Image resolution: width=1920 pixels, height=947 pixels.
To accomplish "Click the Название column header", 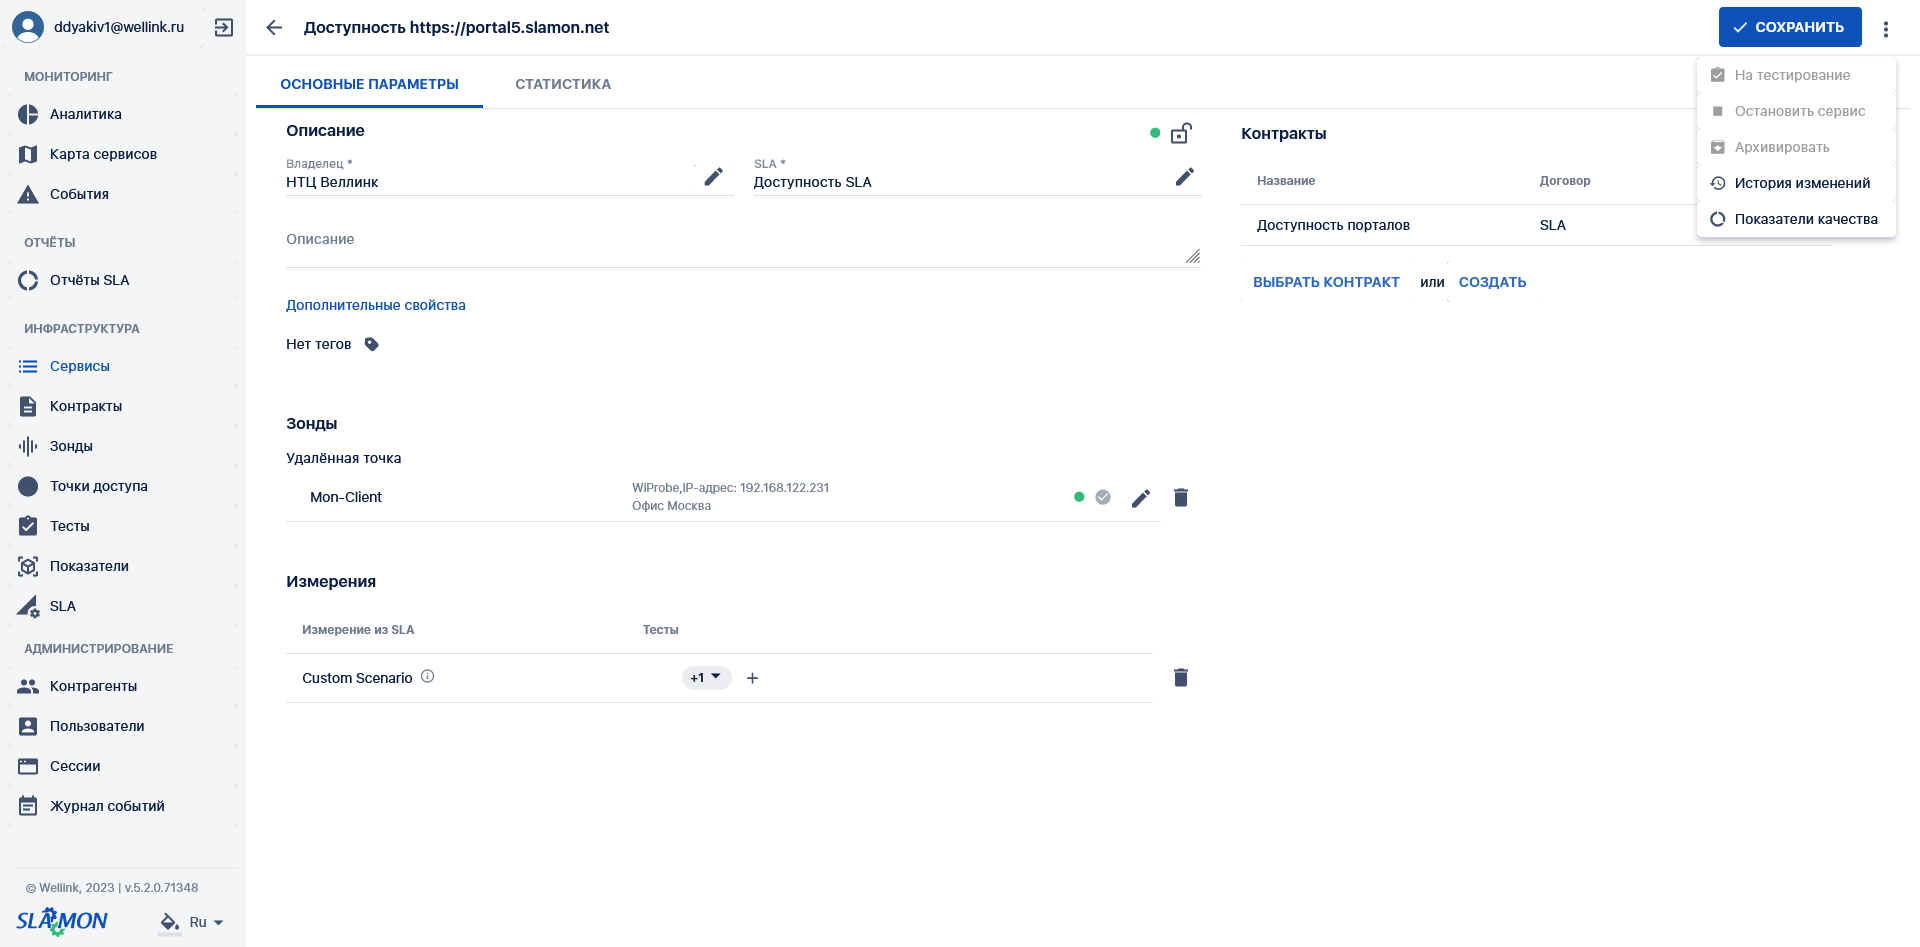I will pos(1286,181).
